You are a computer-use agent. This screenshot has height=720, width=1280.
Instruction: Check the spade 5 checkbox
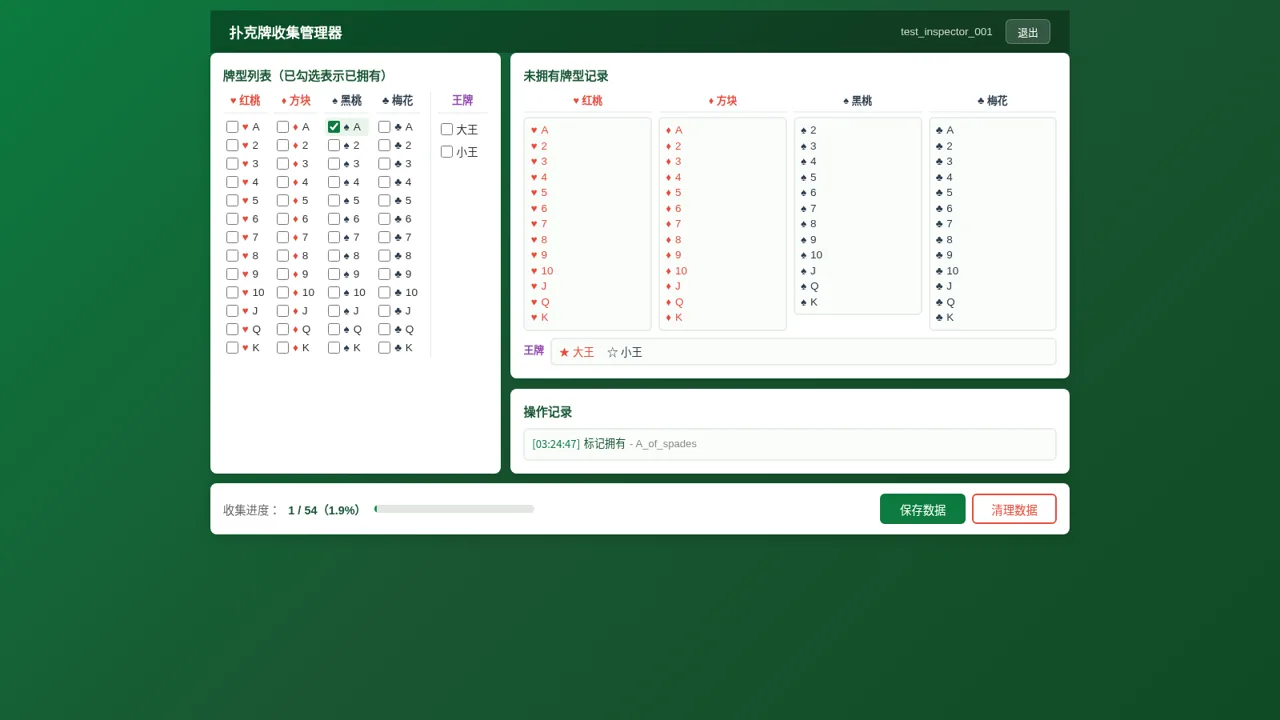(x=334, y=200)
